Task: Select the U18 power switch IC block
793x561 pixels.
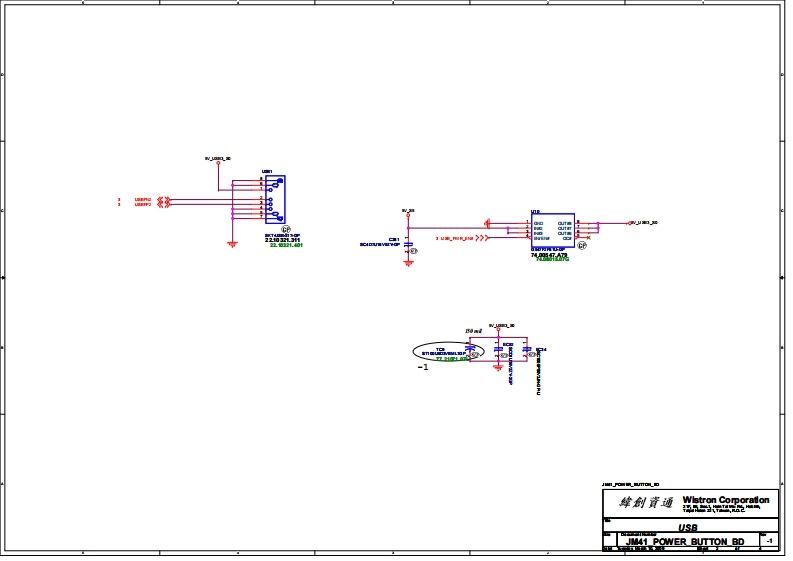Action: point(551,231)
